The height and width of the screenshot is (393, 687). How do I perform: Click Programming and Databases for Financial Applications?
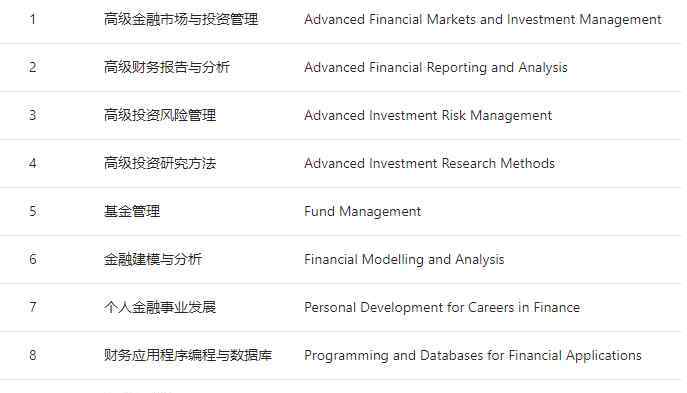[473, 355]
